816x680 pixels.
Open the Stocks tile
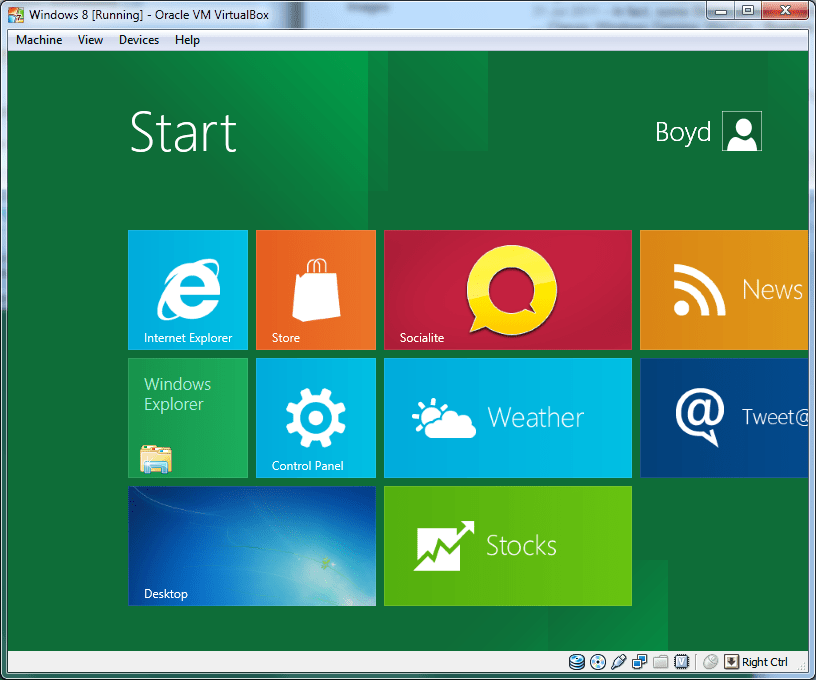click(x=508, y=546)
